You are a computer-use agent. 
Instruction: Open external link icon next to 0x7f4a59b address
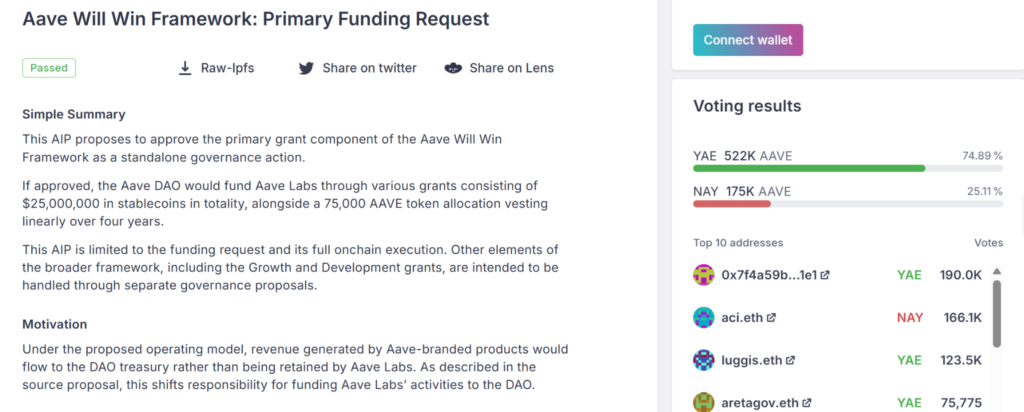coord(825,274)
